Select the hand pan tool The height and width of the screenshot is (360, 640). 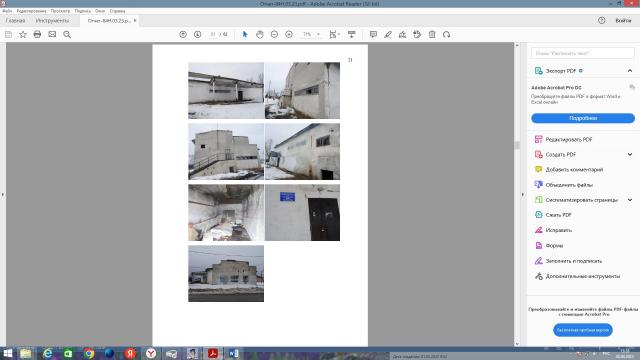click(260, 34)
